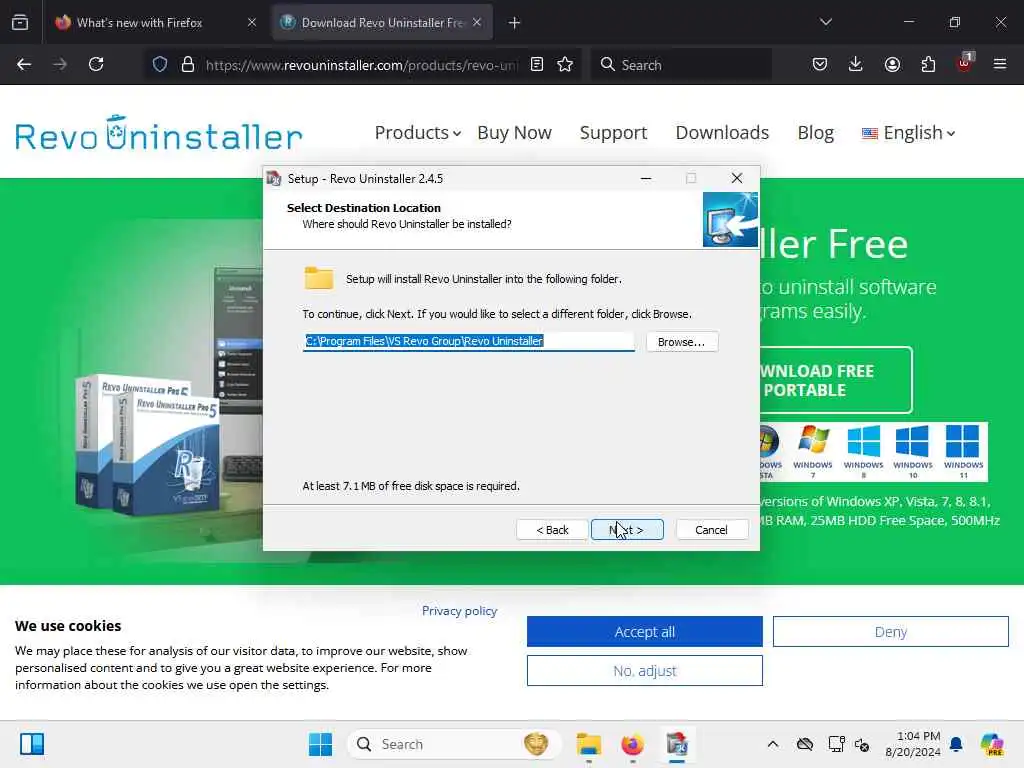The width and height of the screenshot is (1024, 768).
Task: Go back to the previous page
Action: (24, 64)
